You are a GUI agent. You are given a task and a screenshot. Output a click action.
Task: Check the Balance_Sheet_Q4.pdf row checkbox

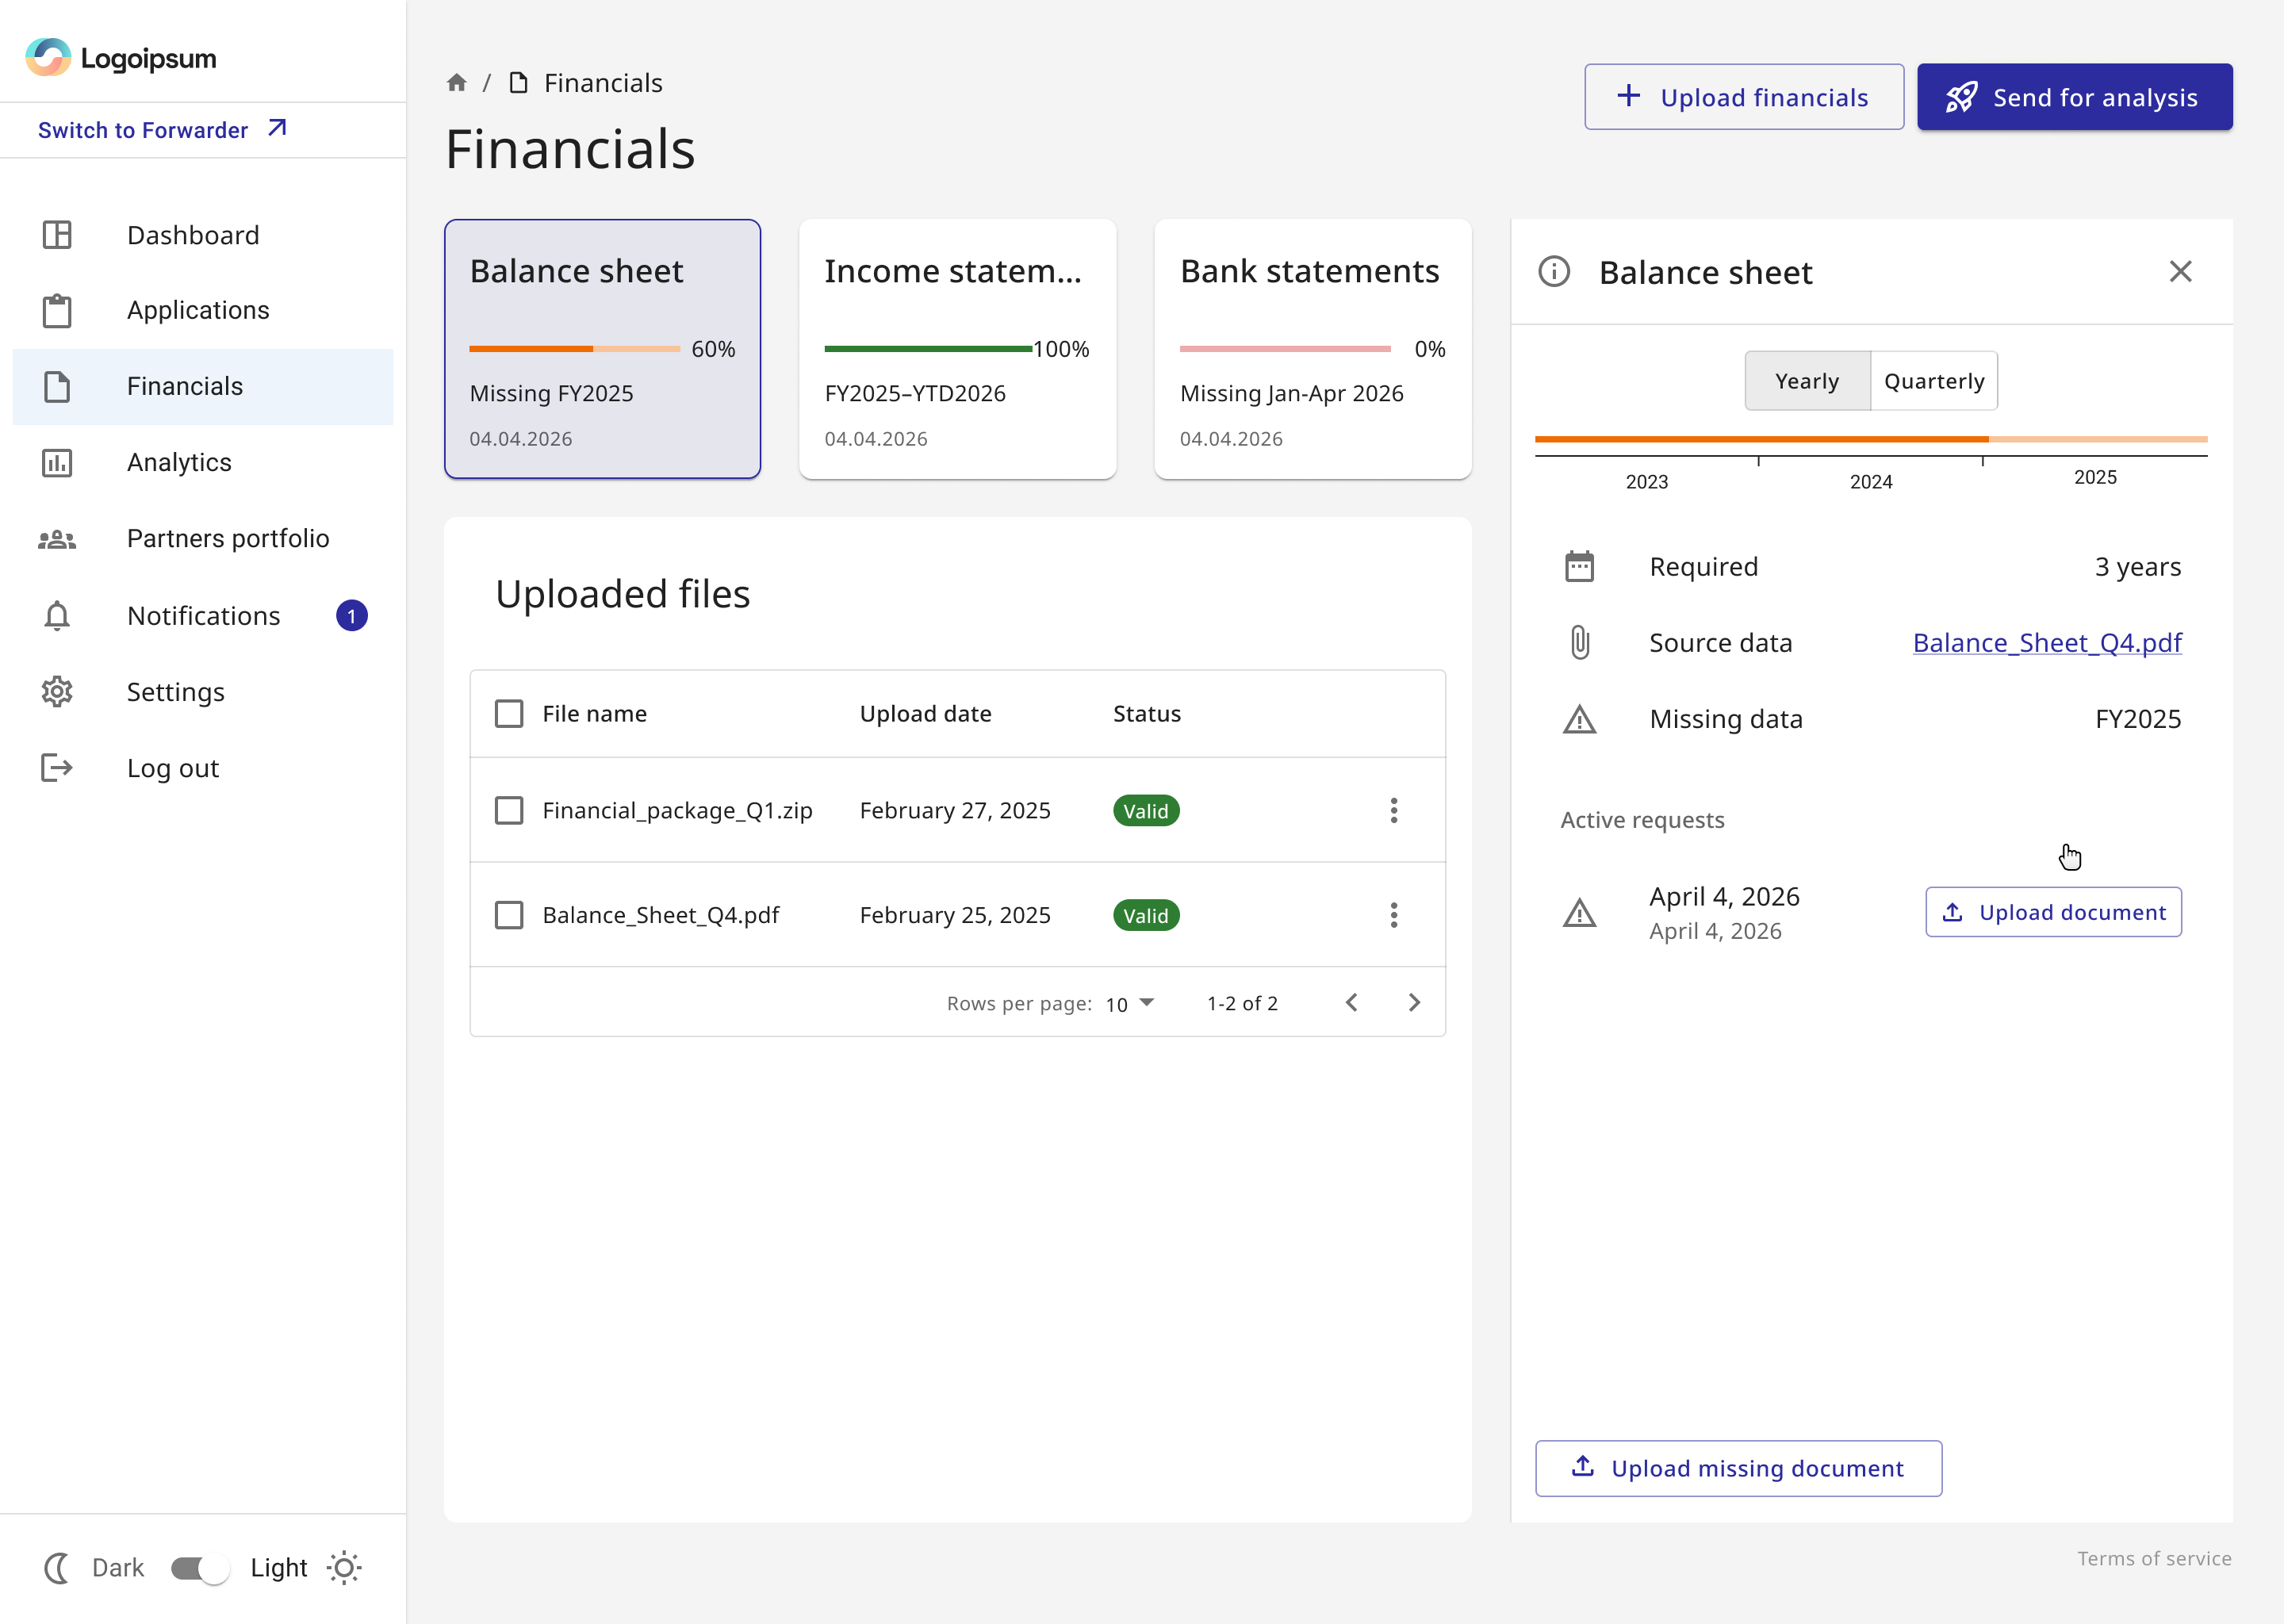(x=509, y=915)
